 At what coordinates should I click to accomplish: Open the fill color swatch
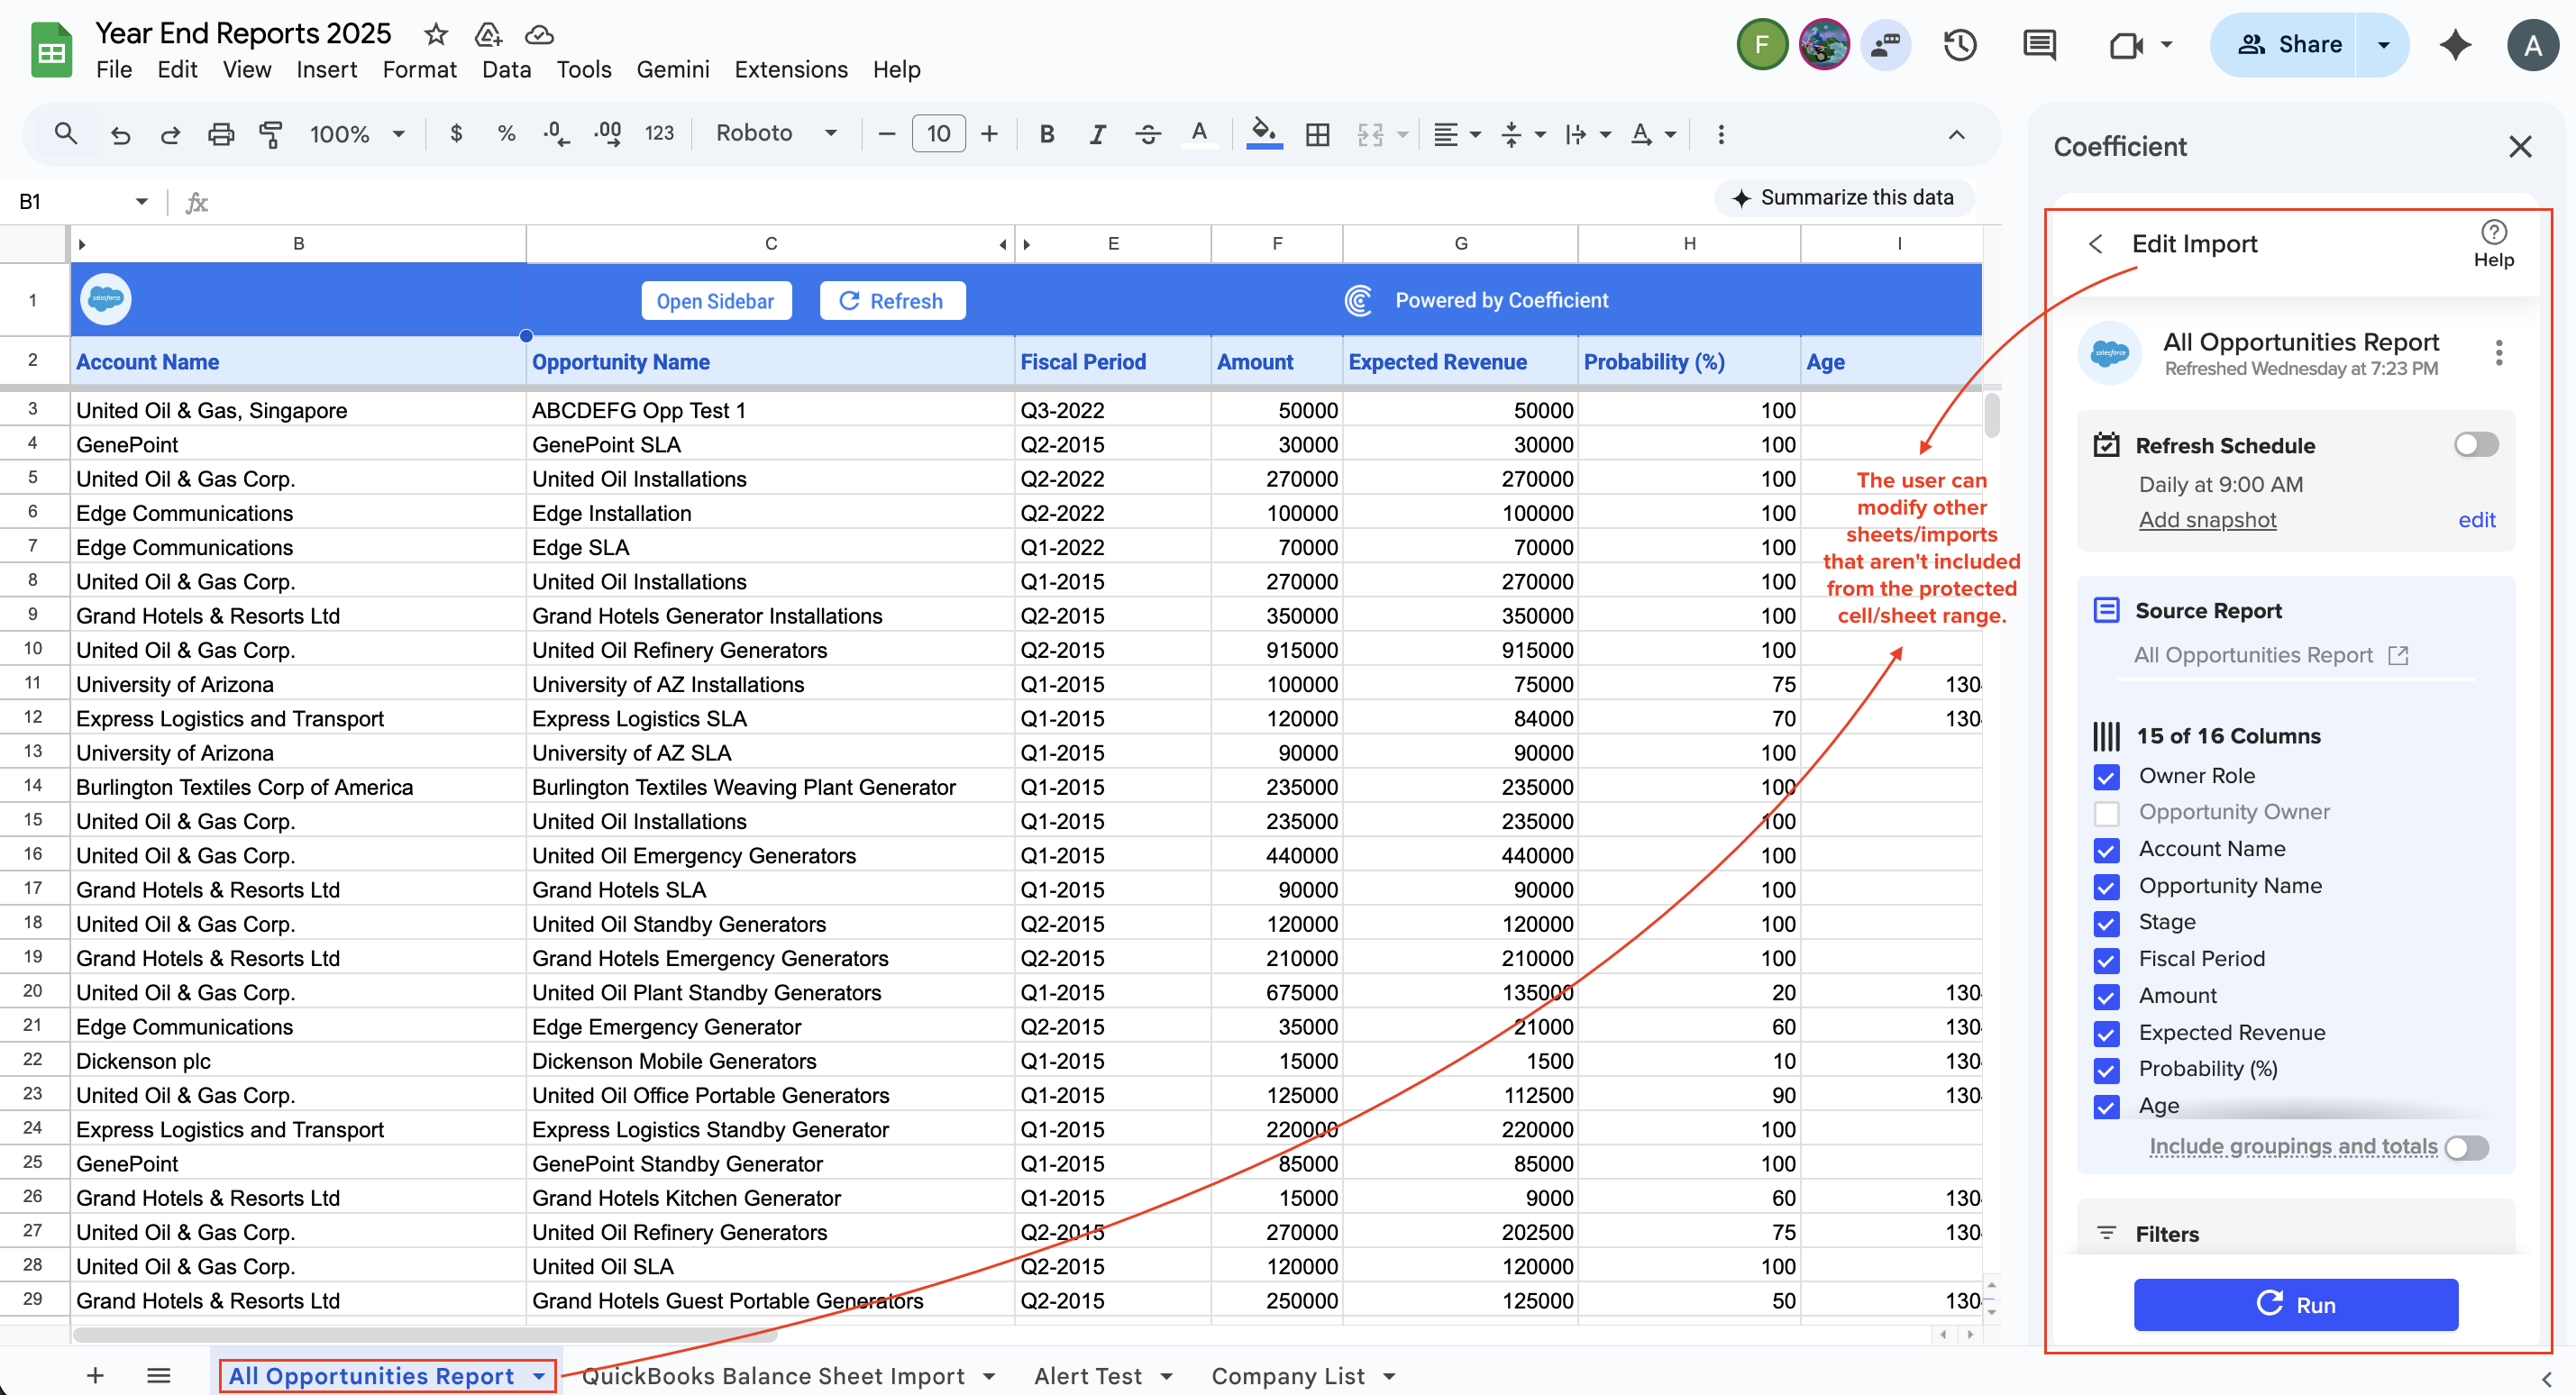tap(1264, 133)
